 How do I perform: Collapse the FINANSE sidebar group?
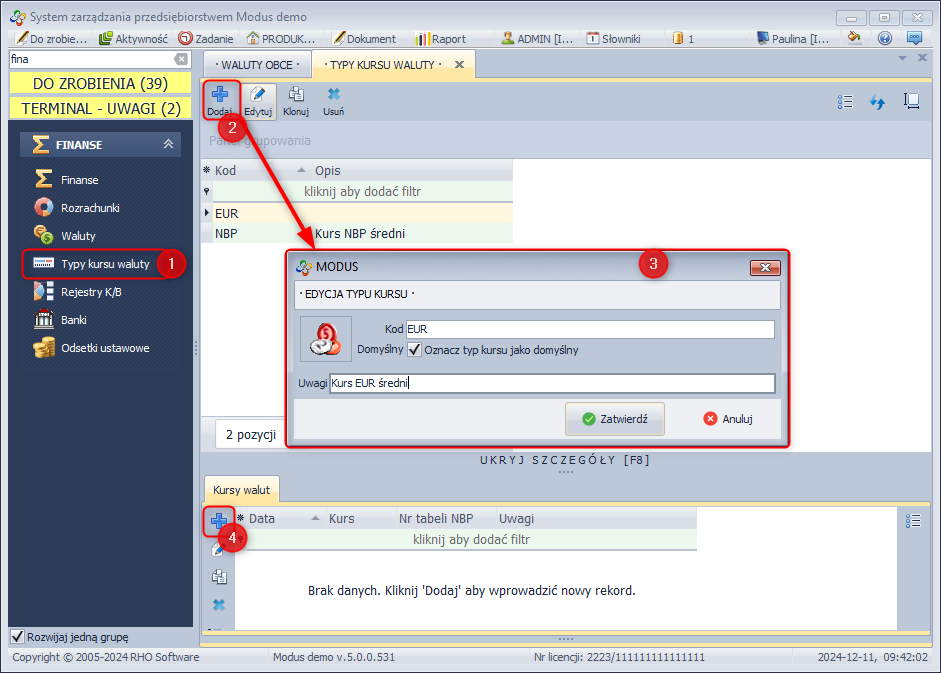[168, 145]
